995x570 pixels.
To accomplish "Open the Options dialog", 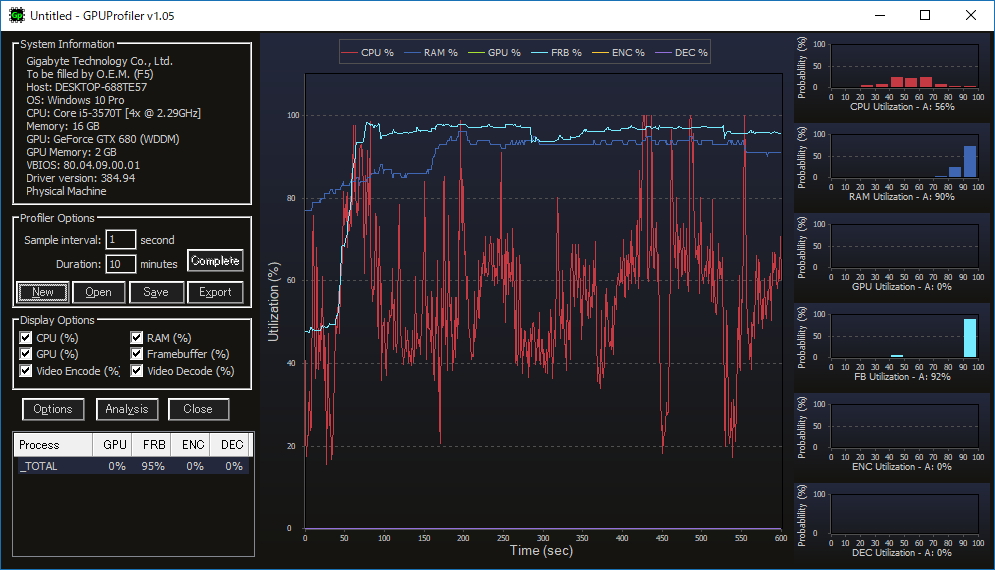I will (x=53, y=409).
